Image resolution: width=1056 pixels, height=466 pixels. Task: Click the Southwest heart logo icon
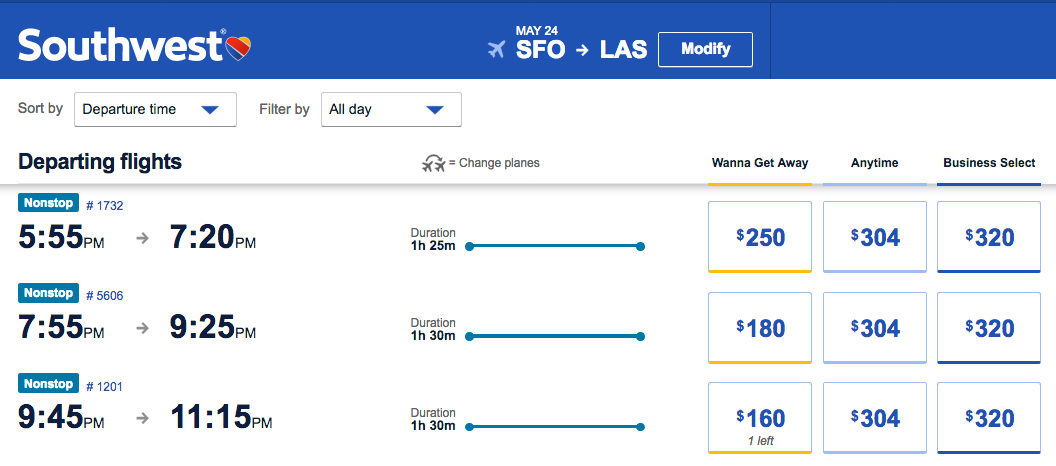[239, 46]
